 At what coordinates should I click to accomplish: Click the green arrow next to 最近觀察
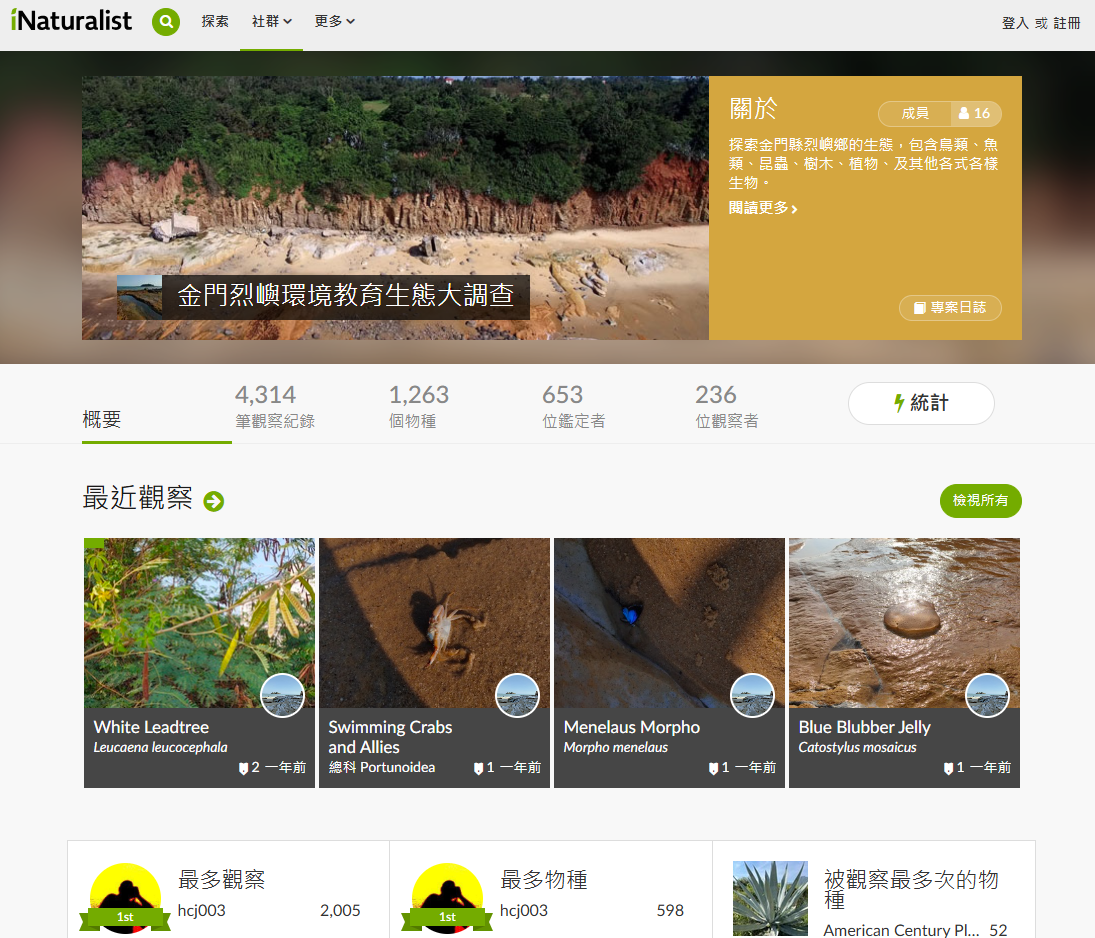coord(213,501)
